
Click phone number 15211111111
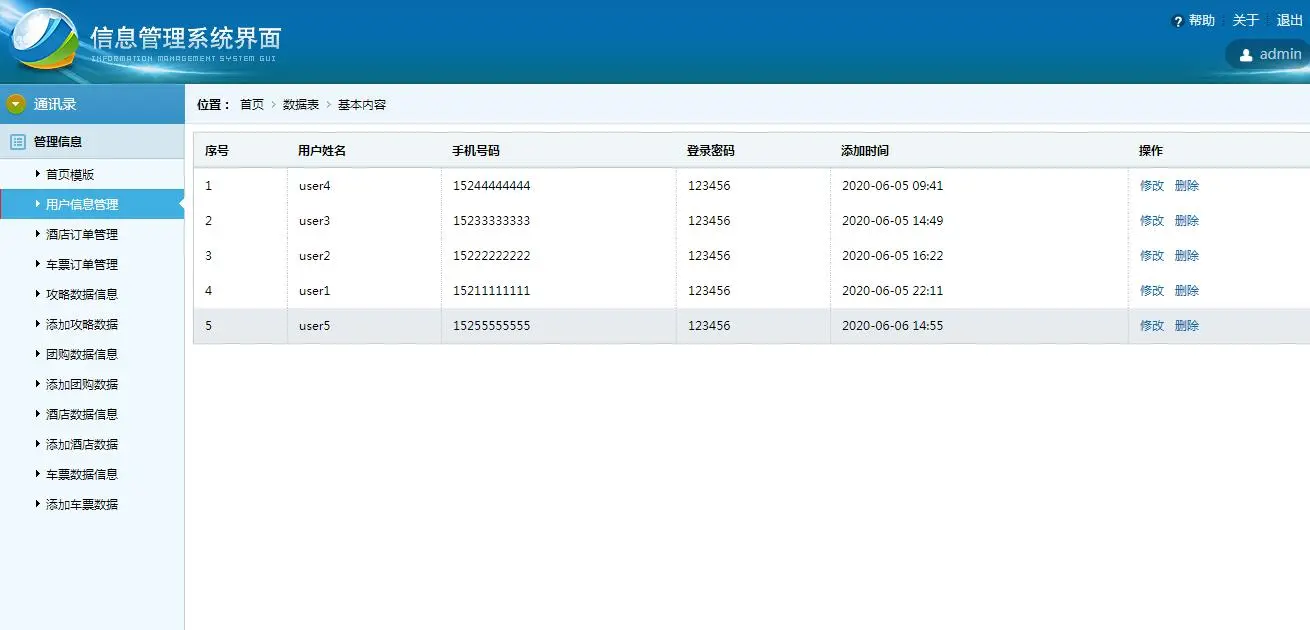(491, 290)
